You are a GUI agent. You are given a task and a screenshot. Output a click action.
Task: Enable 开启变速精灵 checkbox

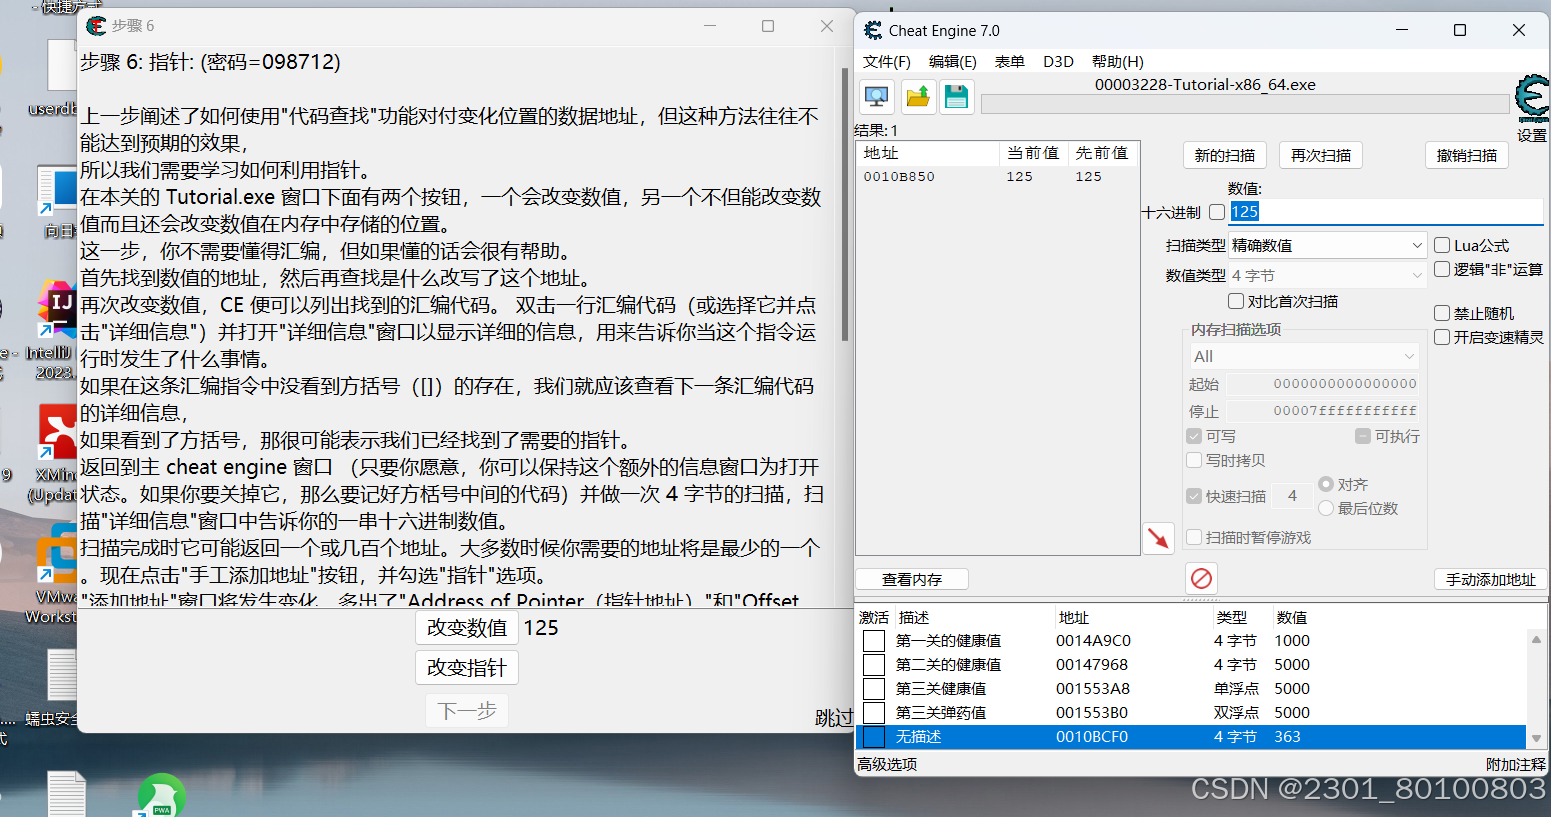coord(1442,337)
